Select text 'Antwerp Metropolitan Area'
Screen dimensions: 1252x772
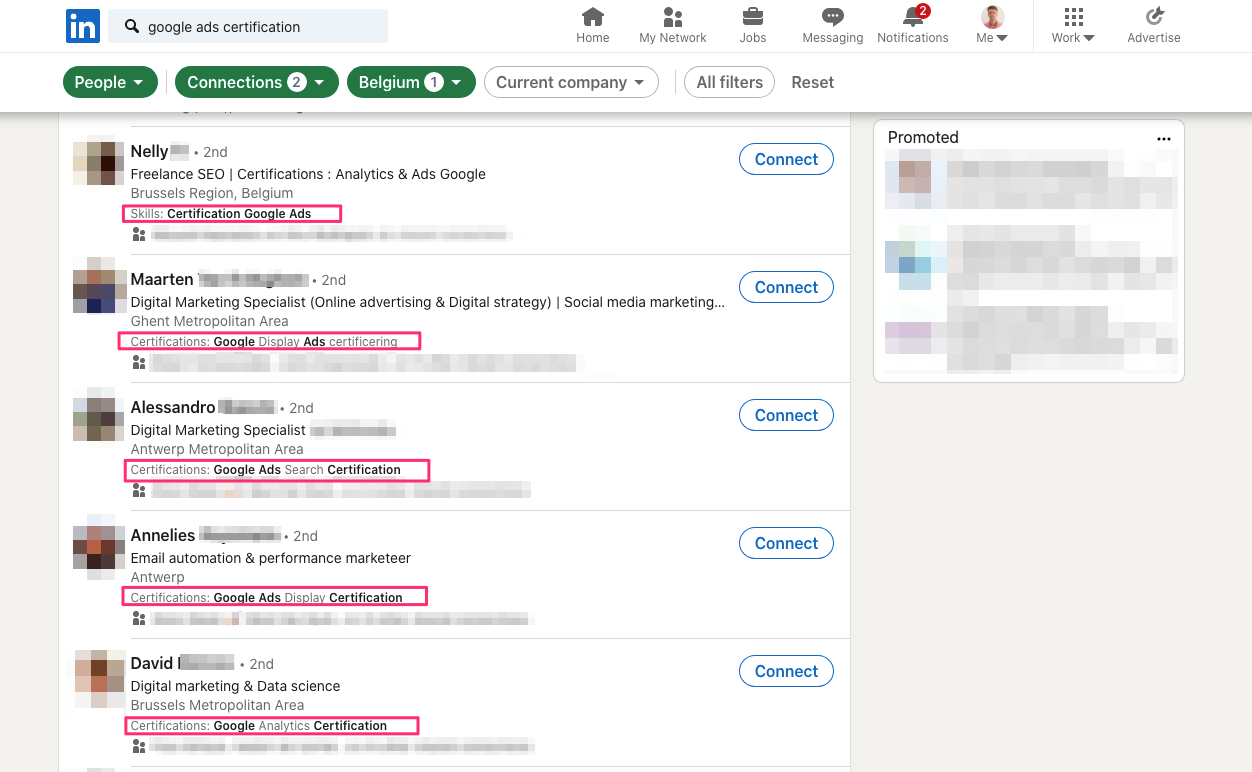click(x=217, y=449)
